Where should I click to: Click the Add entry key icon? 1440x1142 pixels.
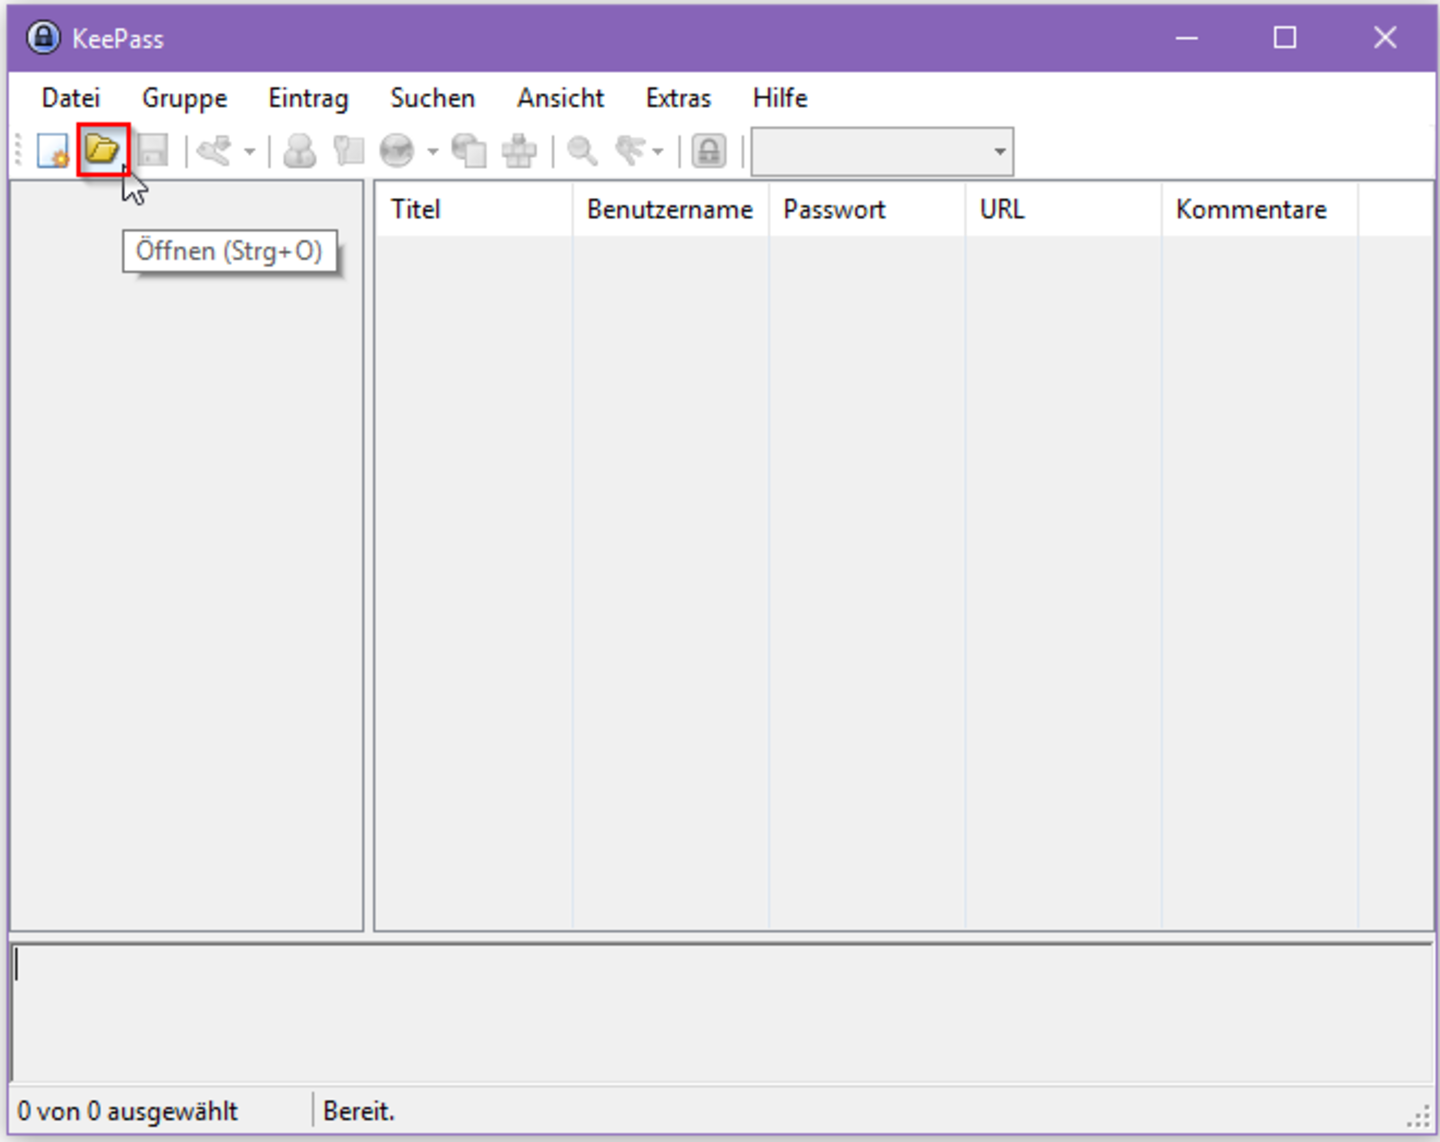click(214, 151)
